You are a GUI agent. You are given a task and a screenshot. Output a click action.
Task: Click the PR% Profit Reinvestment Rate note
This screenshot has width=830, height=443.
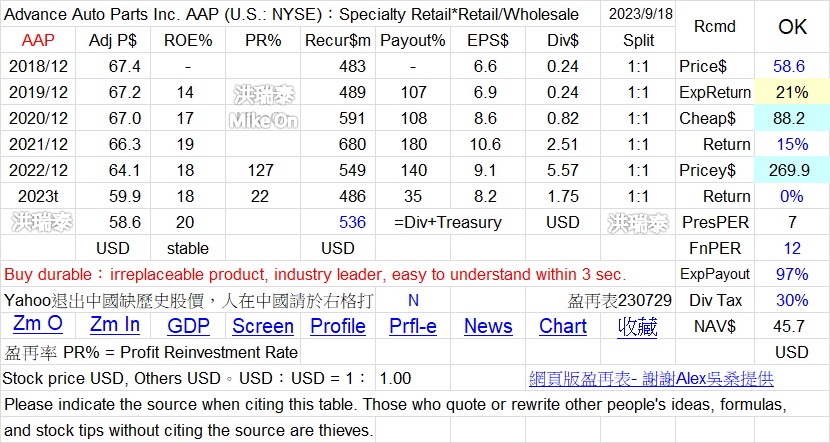151,352
